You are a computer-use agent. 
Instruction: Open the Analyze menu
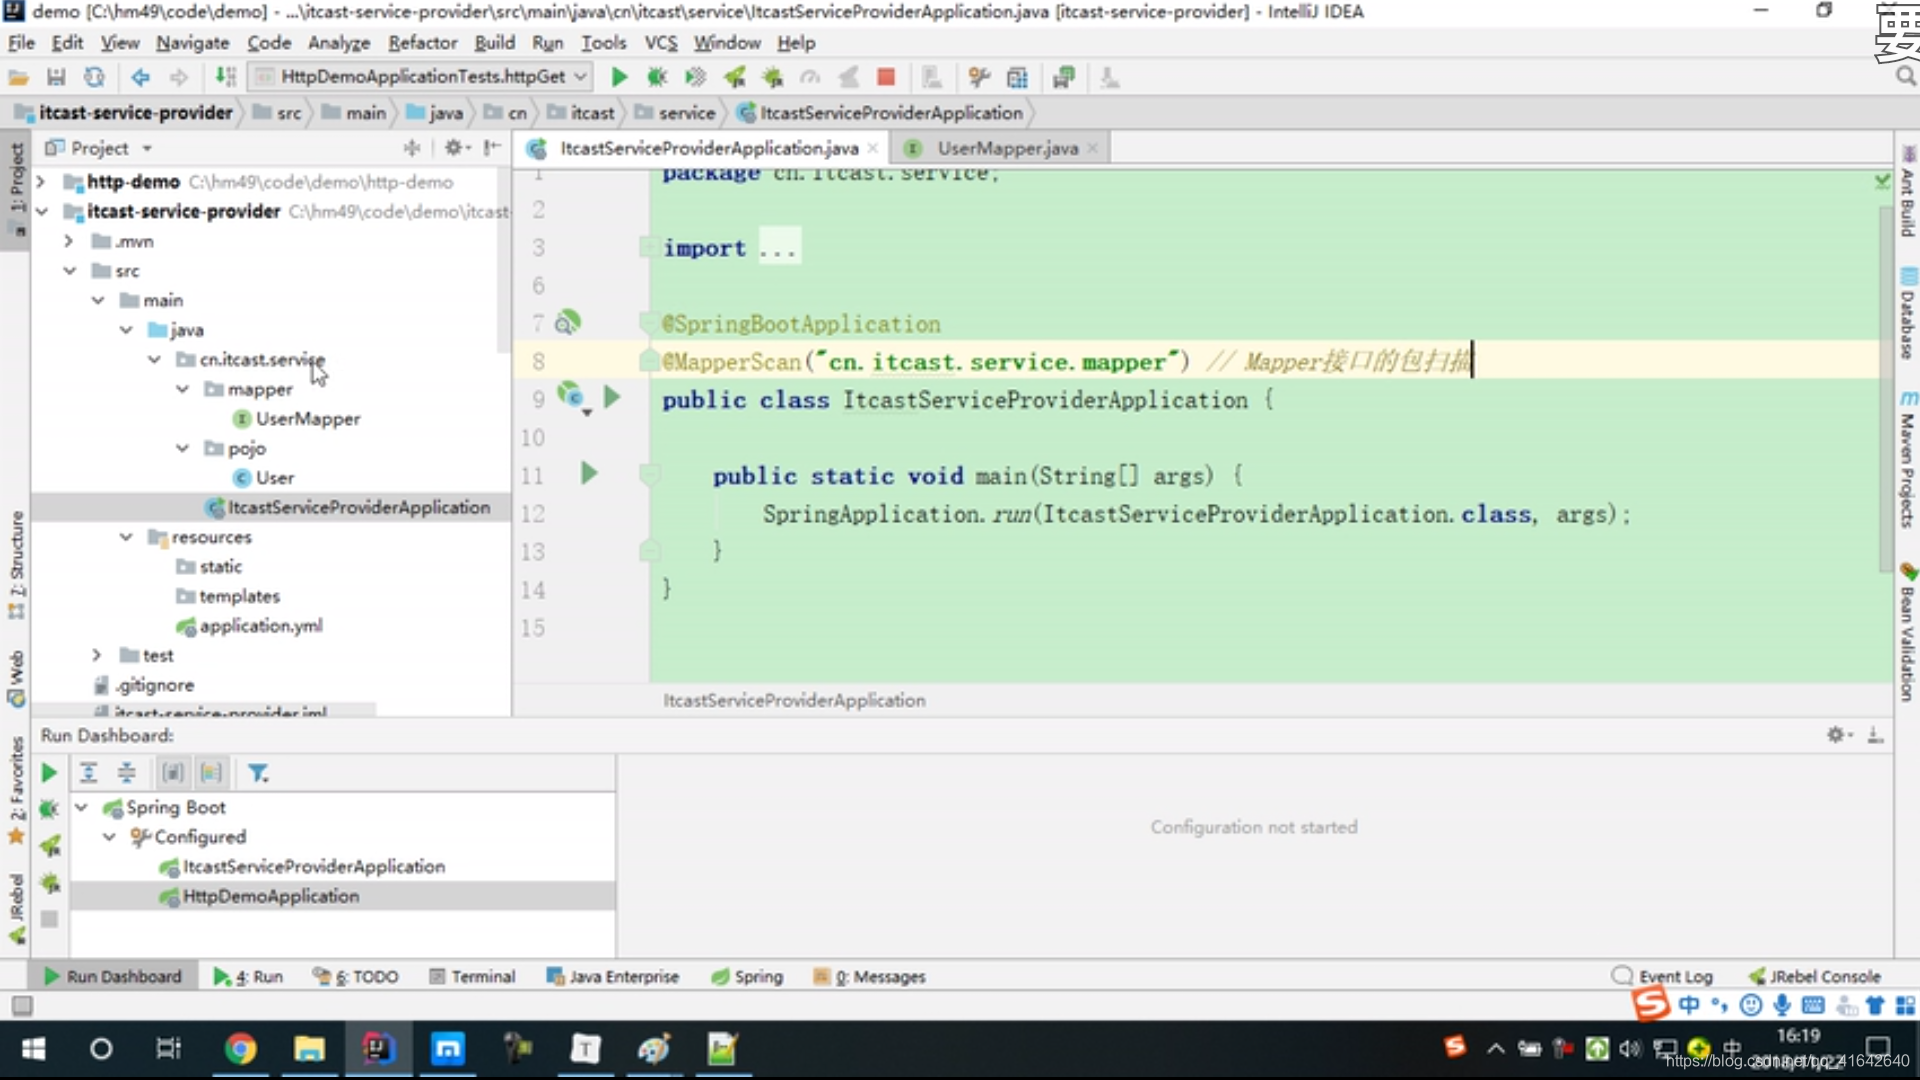click(339, 42)
